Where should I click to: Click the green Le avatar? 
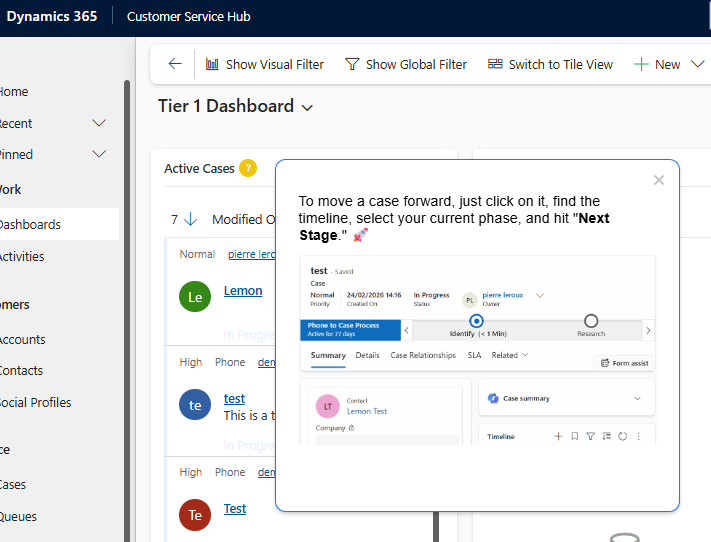coord(195,297)
